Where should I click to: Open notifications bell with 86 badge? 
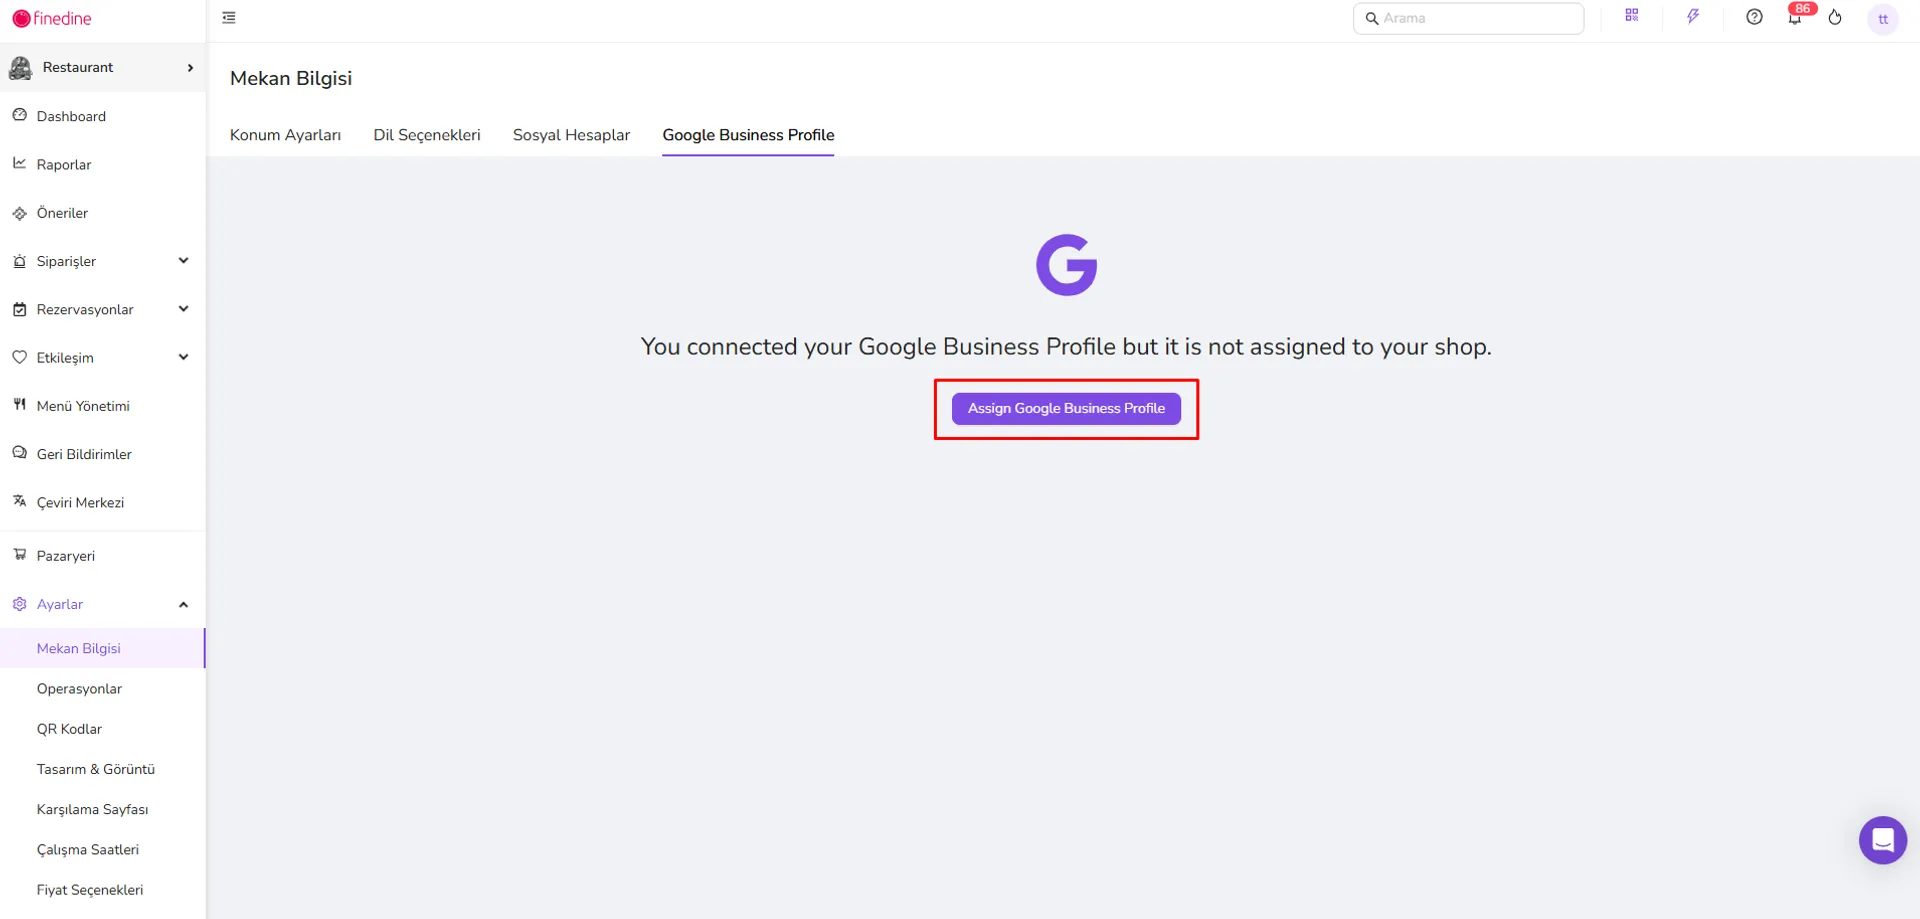1797,16
